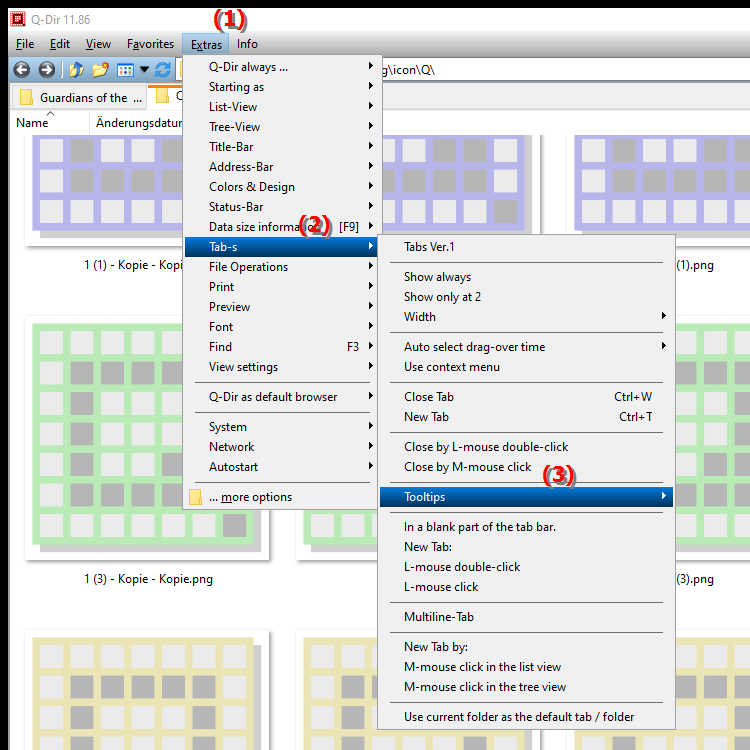Select the 'Guardians of the ...' tab
This screenshot has height=750, width=750.
click(79, 98)
